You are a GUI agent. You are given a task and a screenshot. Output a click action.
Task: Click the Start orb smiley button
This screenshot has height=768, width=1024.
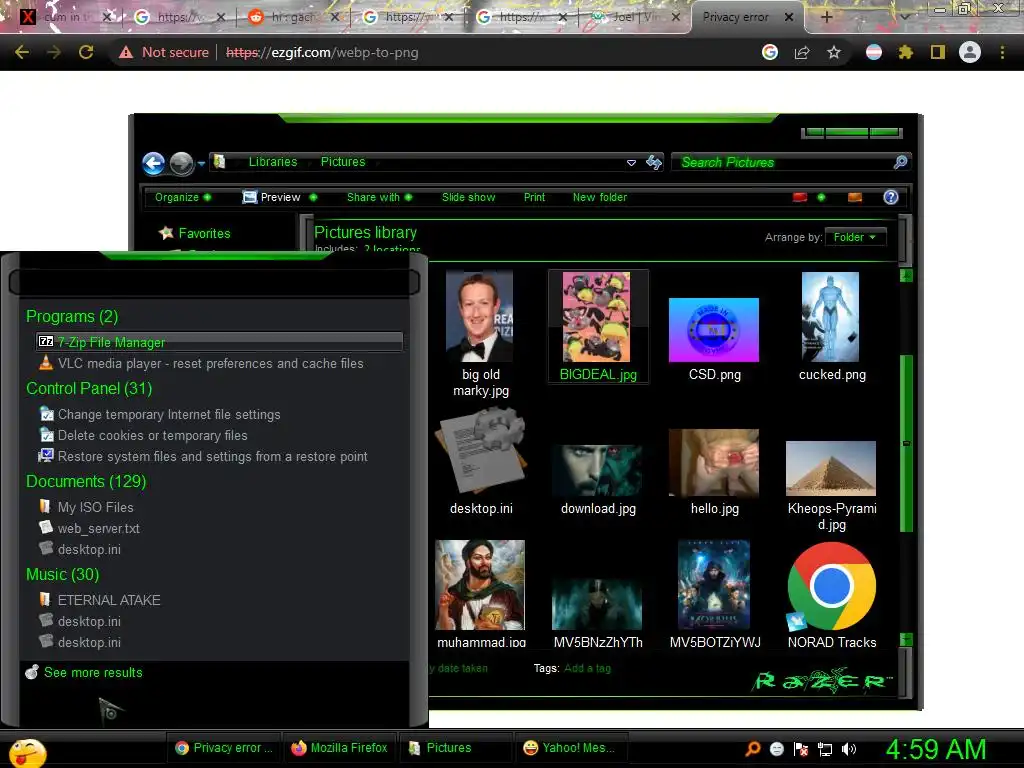[27, 752]
